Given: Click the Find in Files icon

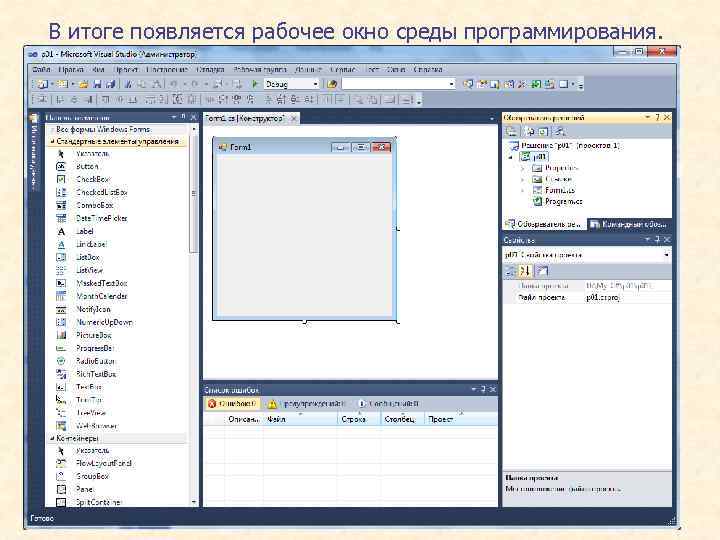Looking at the screenshot, I should point(332,84).
